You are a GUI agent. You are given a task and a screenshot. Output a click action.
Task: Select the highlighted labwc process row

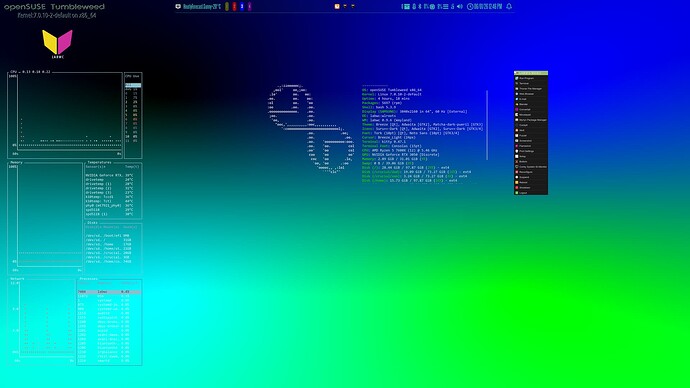pos(109,292)
